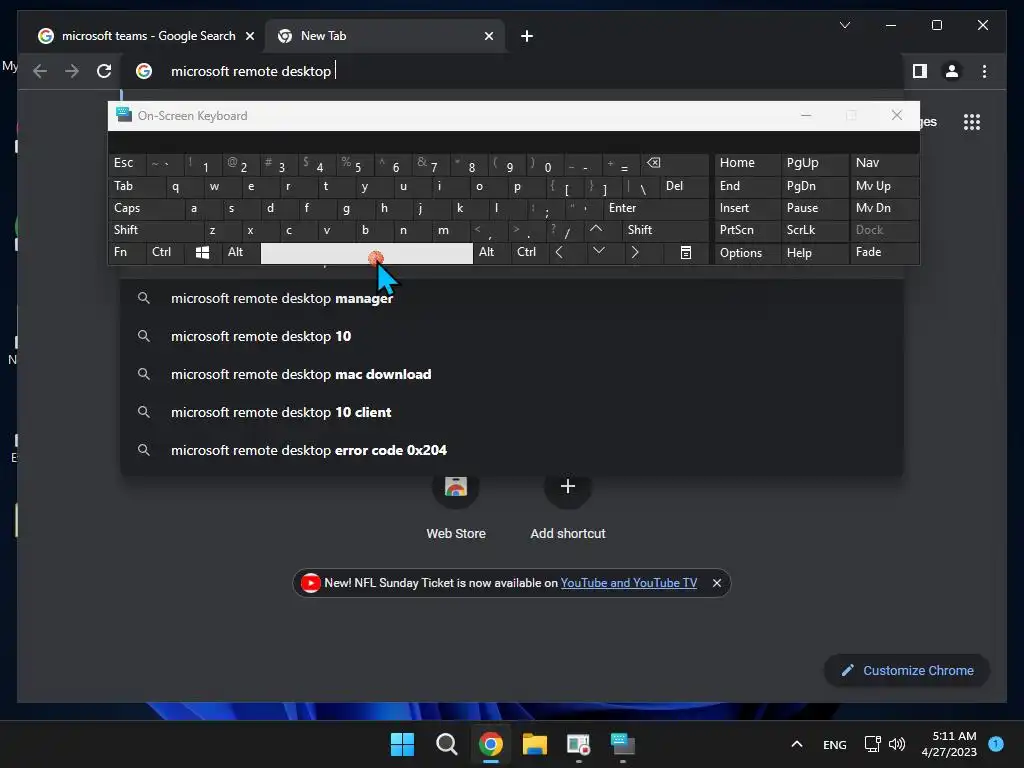Go forward in Chrome history
The height and width of the screenshot is (768, 1024).
click(x=72, y=71)
